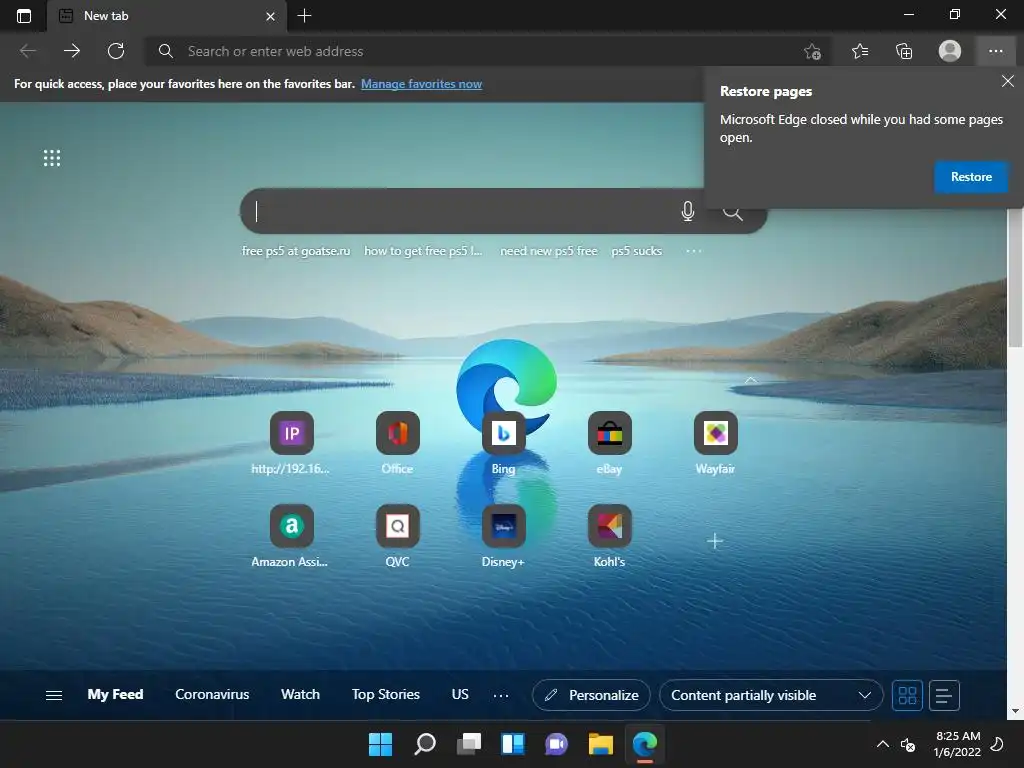
Task: Open a new tab with plus button
Action: [x=304, y=16]
